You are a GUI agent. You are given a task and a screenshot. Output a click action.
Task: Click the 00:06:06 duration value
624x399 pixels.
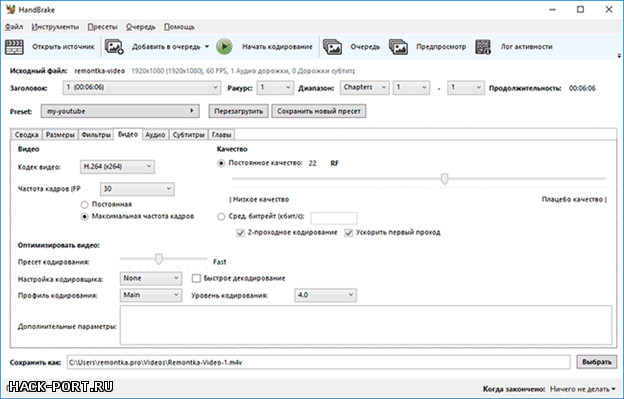pyautogui.click(x=582, y=88)
